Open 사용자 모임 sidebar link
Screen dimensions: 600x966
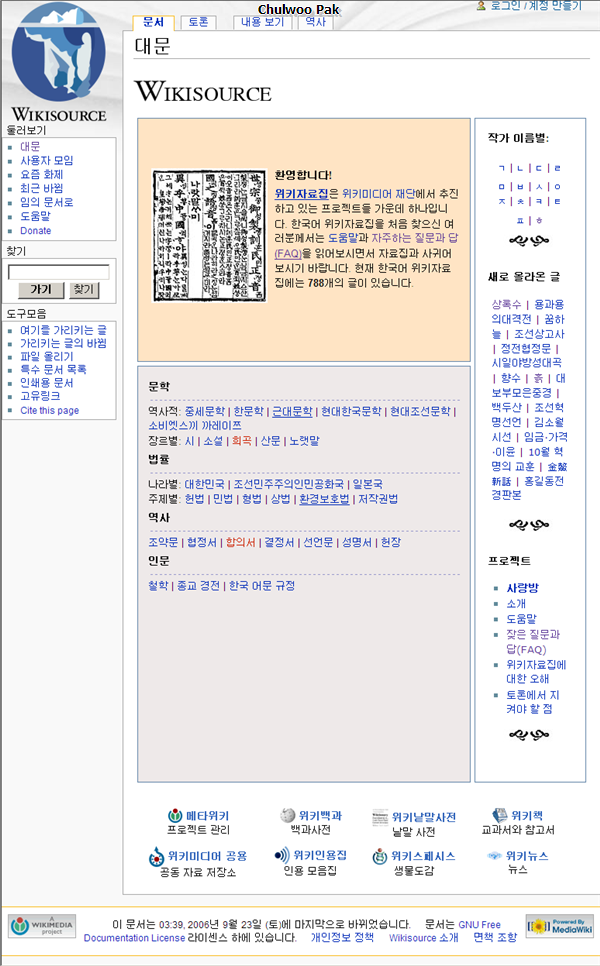point(47,160)
